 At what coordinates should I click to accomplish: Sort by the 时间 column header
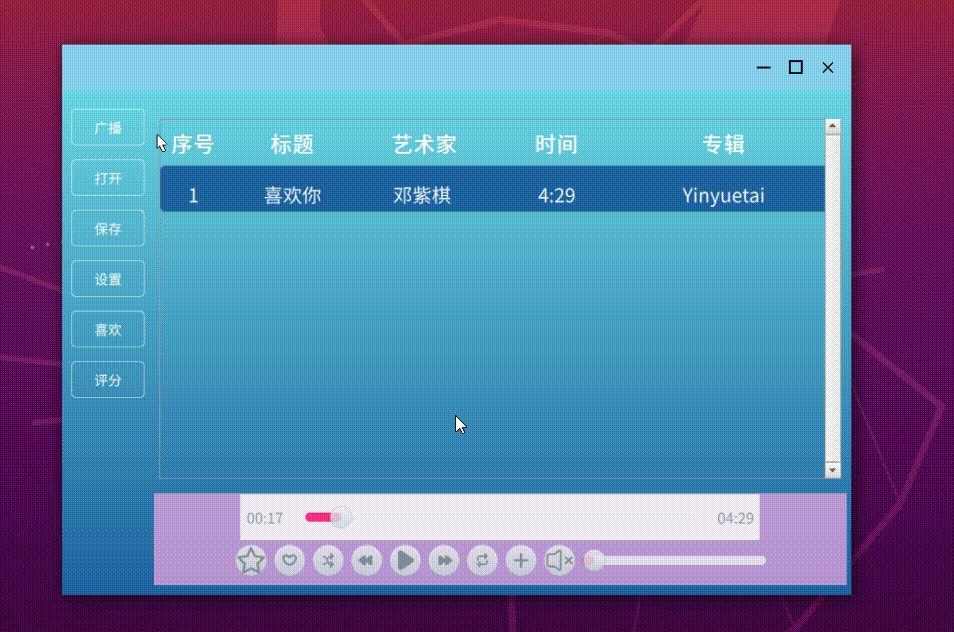[556, 145]
